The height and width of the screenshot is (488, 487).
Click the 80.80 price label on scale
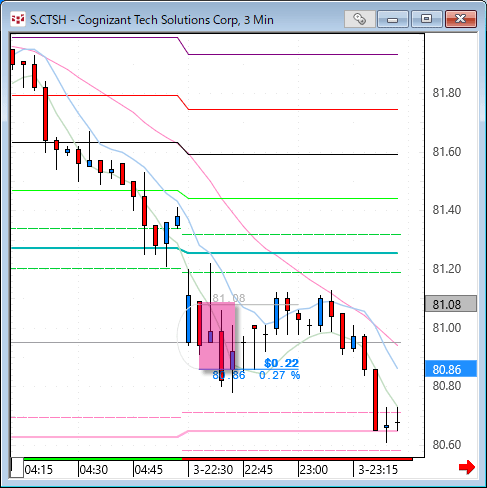[x=447, y=386]
